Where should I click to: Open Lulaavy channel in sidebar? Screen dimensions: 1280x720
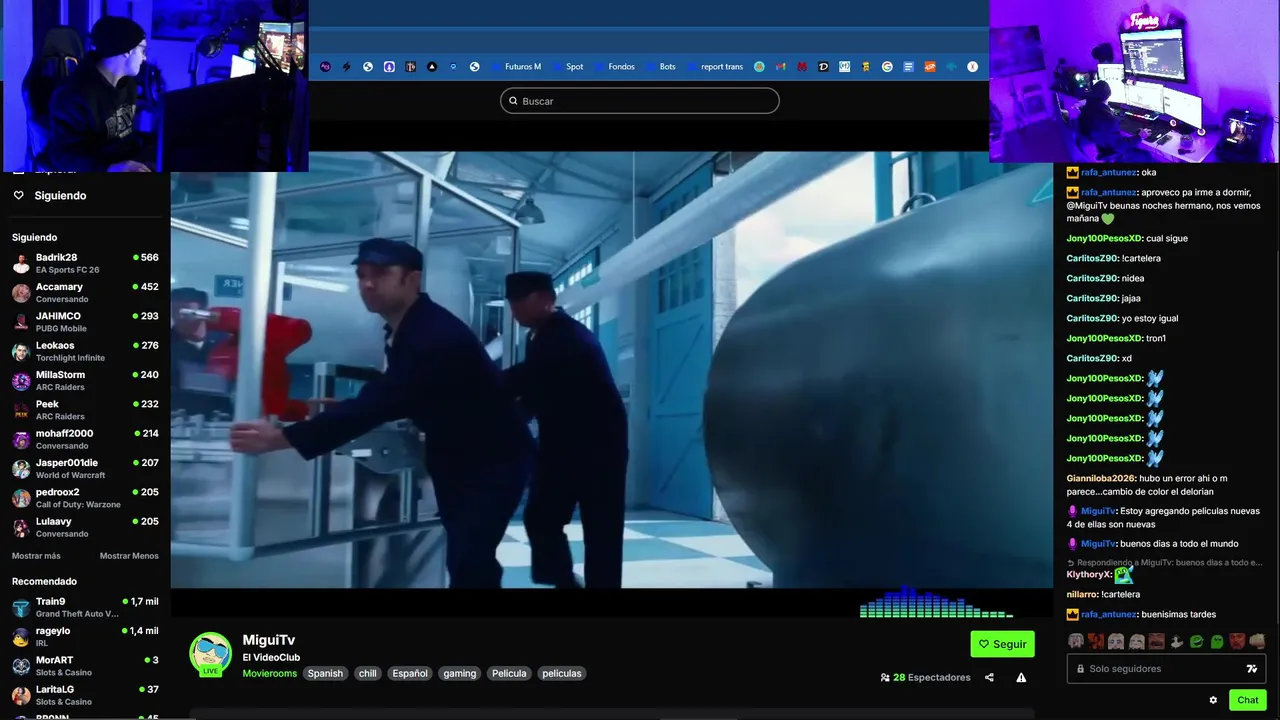point(85,527)
